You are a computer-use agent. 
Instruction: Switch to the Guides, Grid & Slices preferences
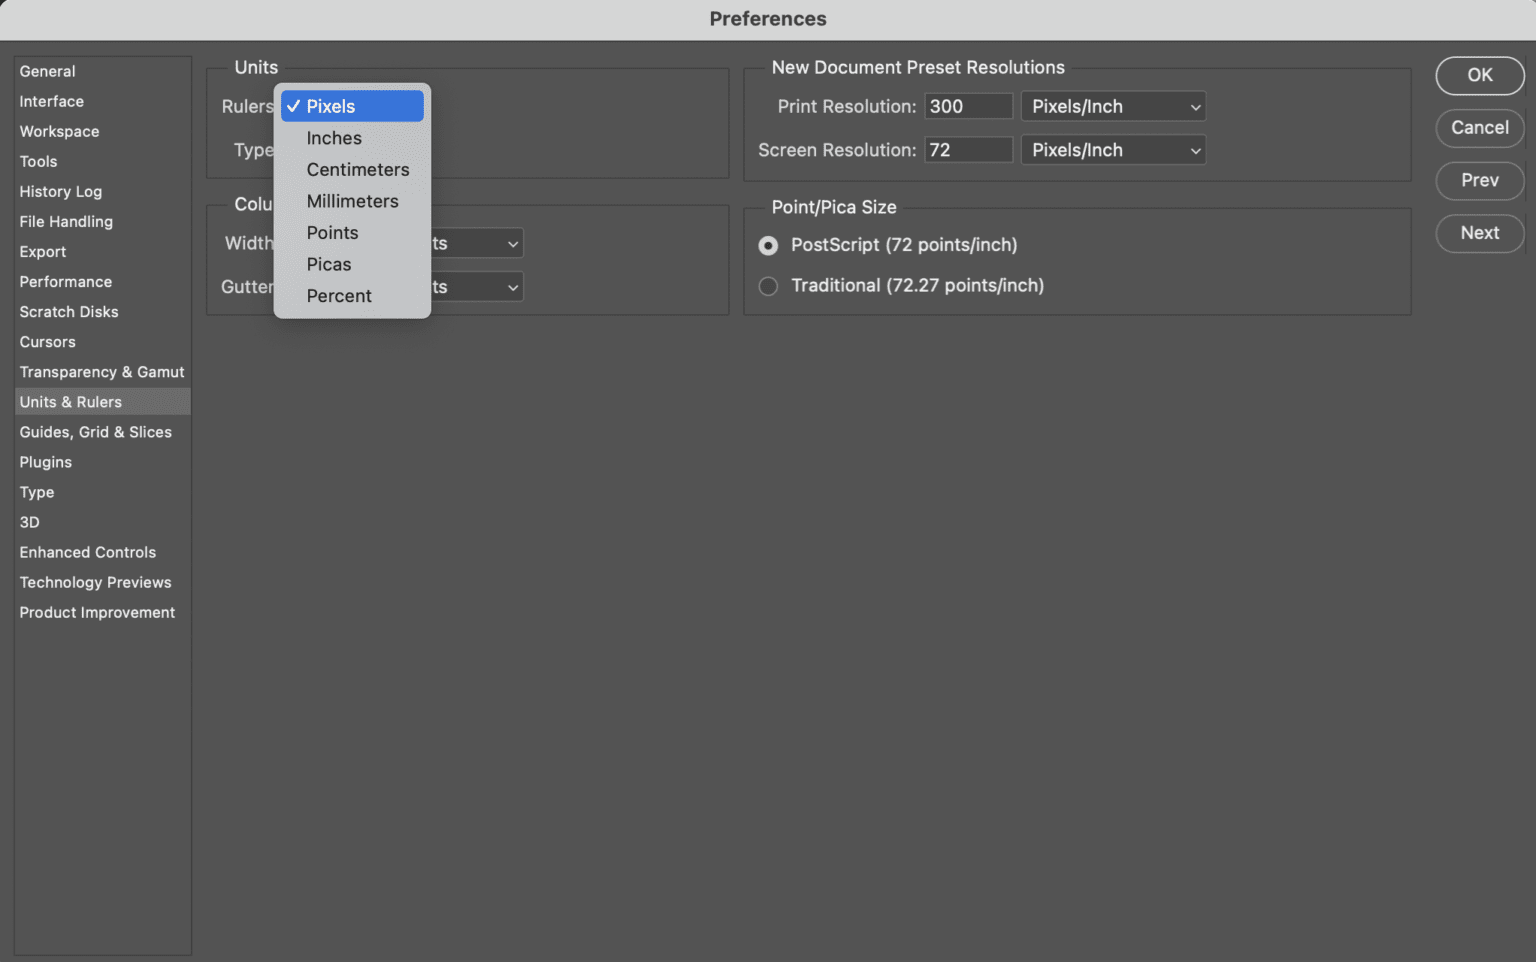point(96,432)
